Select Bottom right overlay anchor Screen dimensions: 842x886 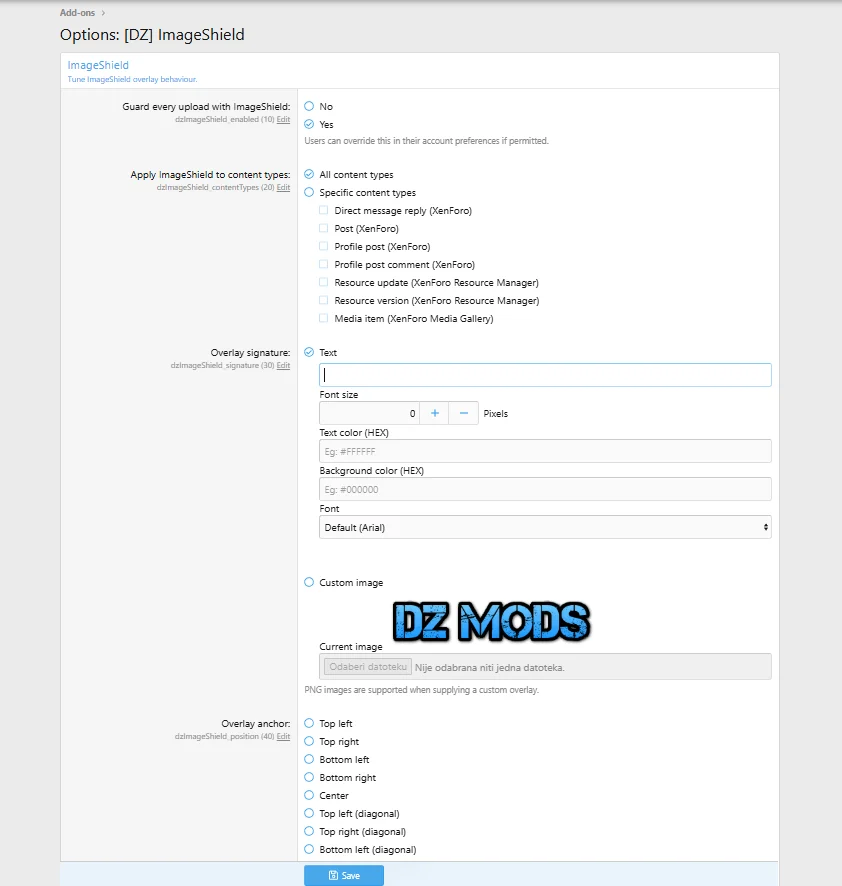[x=310, y=778]
